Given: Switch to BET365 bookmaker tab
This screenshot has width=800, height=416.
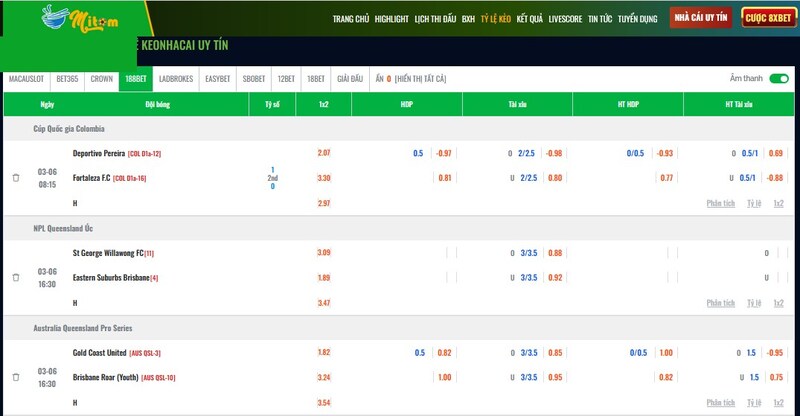Looking at the screenshot, I should pyautogui.click(x=67, y=79).
